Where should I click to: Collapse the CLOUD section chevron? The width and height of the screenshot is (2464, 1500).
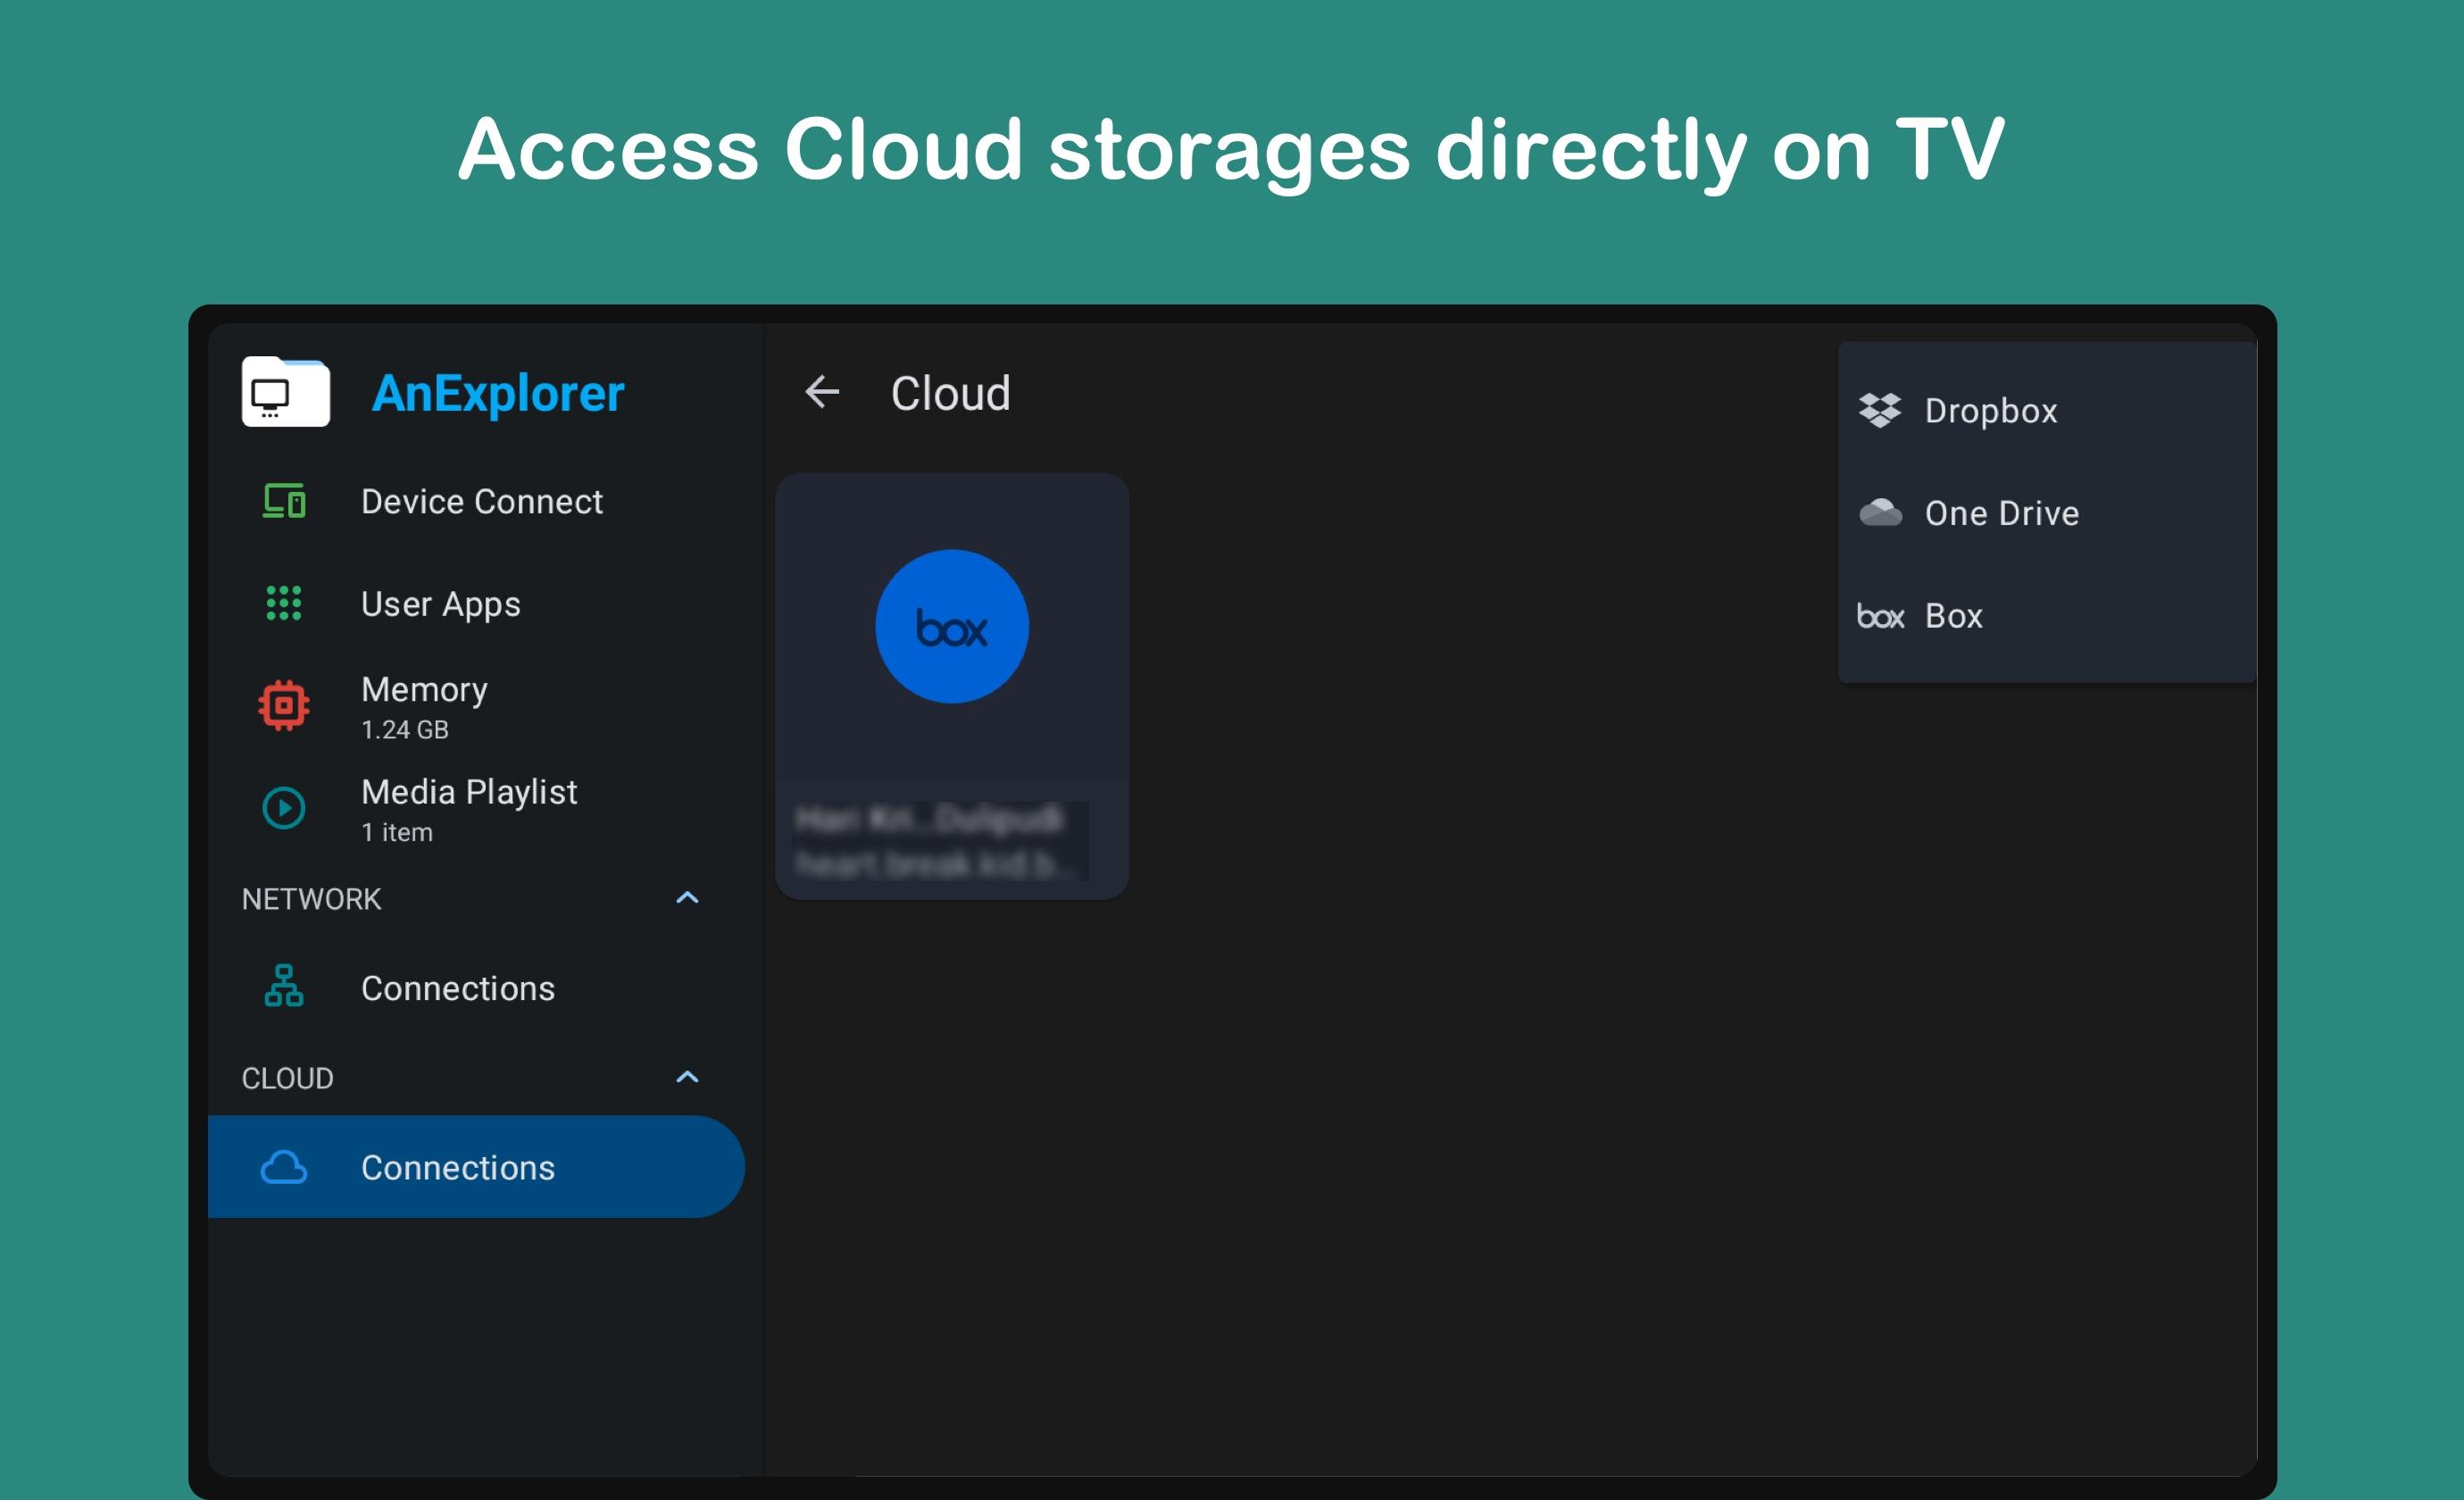(687, 1077)
